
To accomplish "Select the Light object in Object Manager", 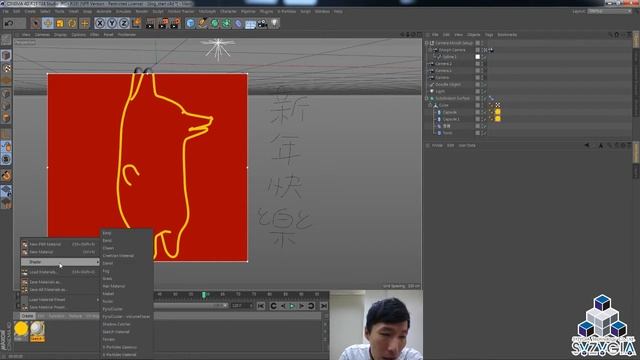I will point(440,91).
